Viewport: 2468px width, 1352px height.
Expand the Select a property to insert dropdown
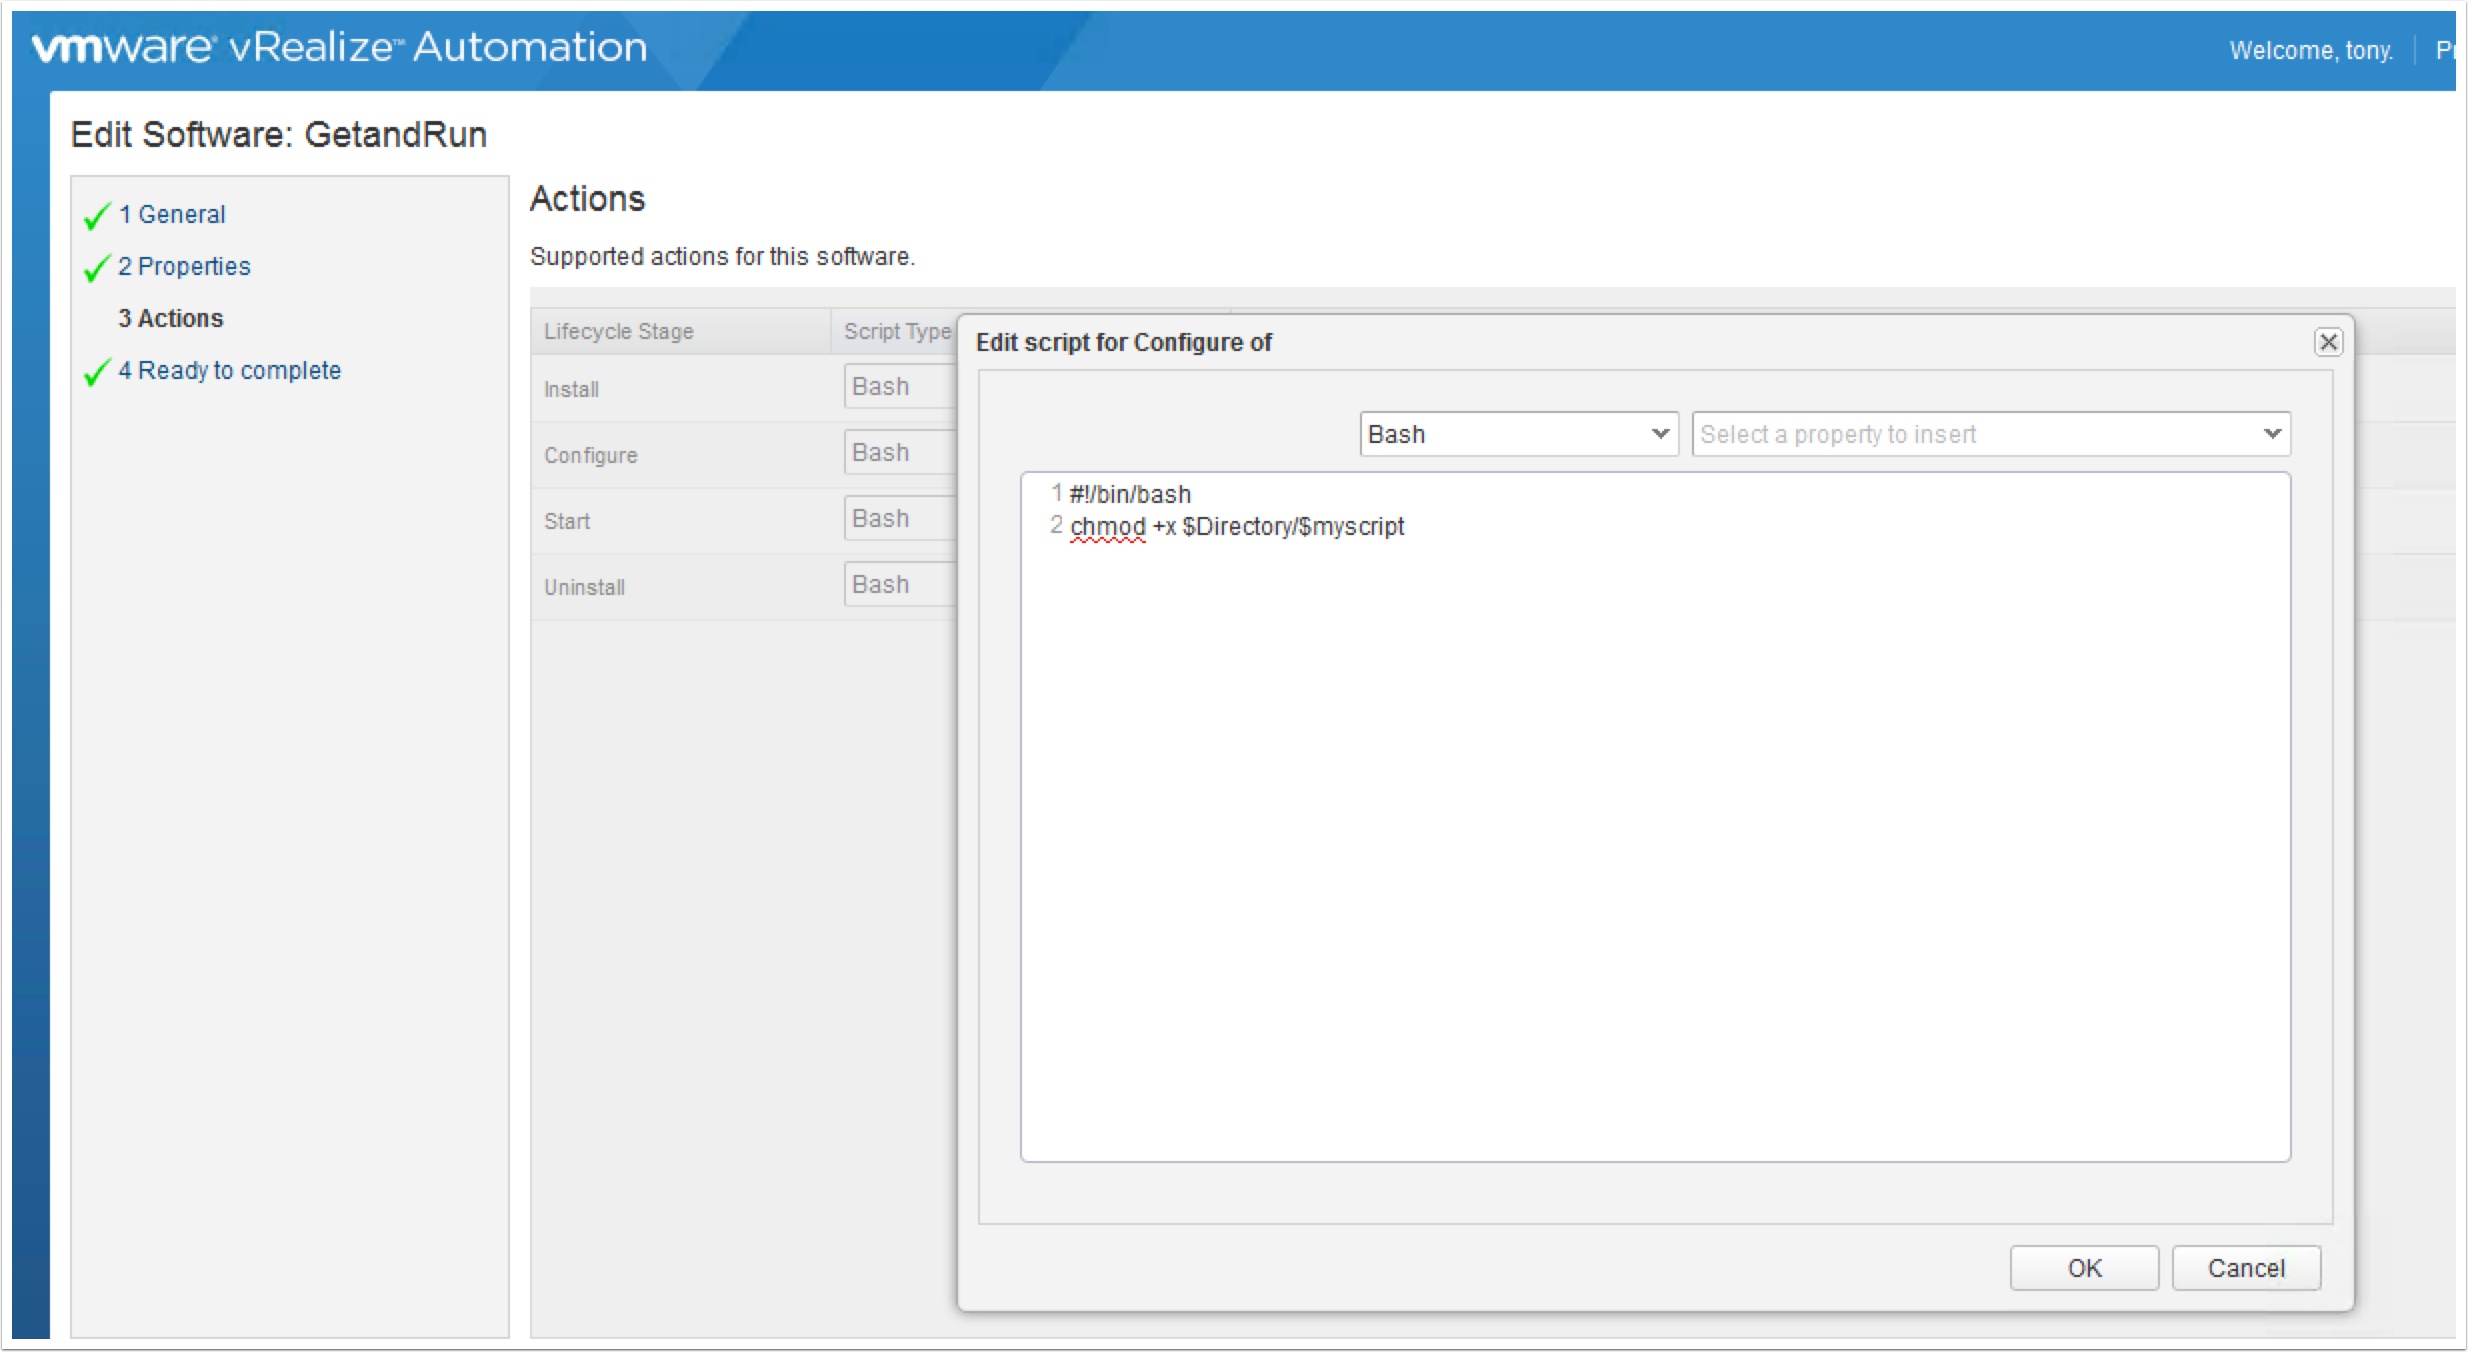(x=1990, y=434)
